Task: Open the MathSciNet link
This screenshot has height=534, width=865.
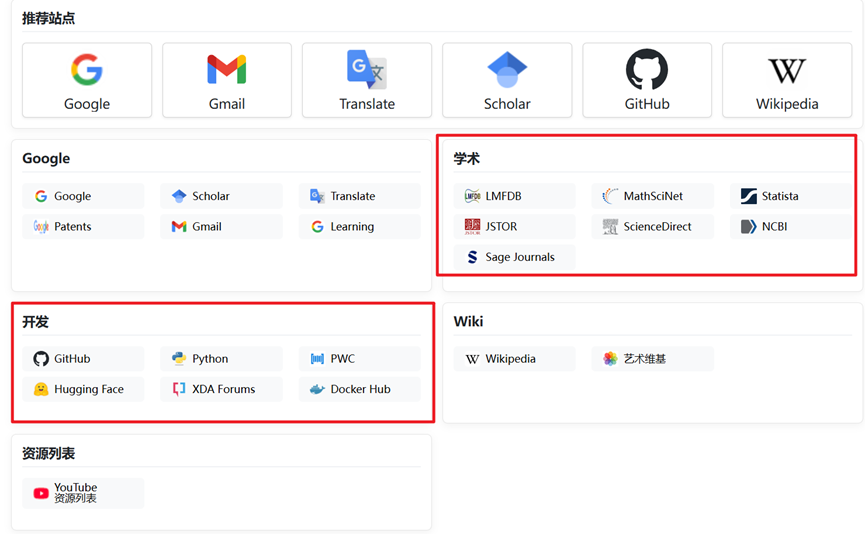Action: point(653,196)
